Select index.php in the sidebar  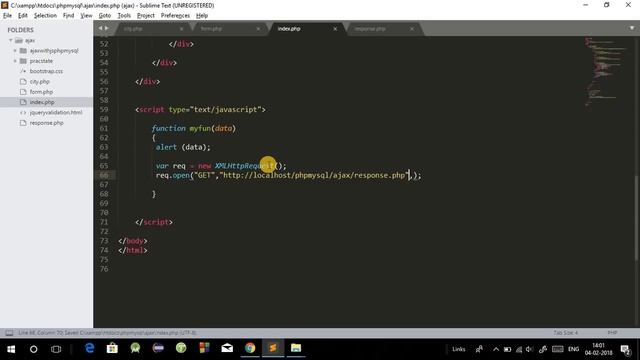(42, 102)
